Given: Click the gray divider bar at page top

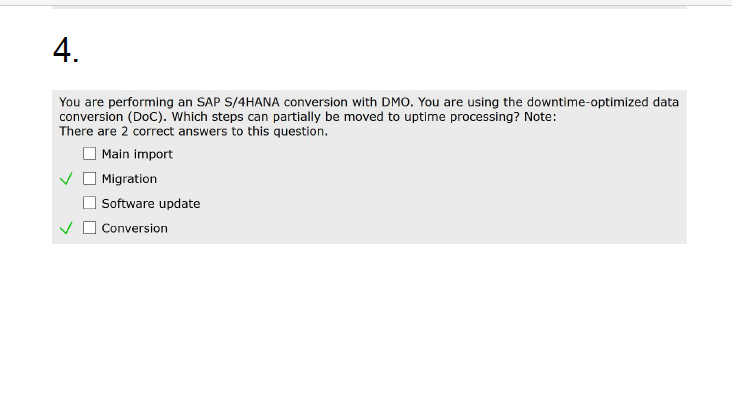Looking at the screenshot, I should click(x=369, y=5).
